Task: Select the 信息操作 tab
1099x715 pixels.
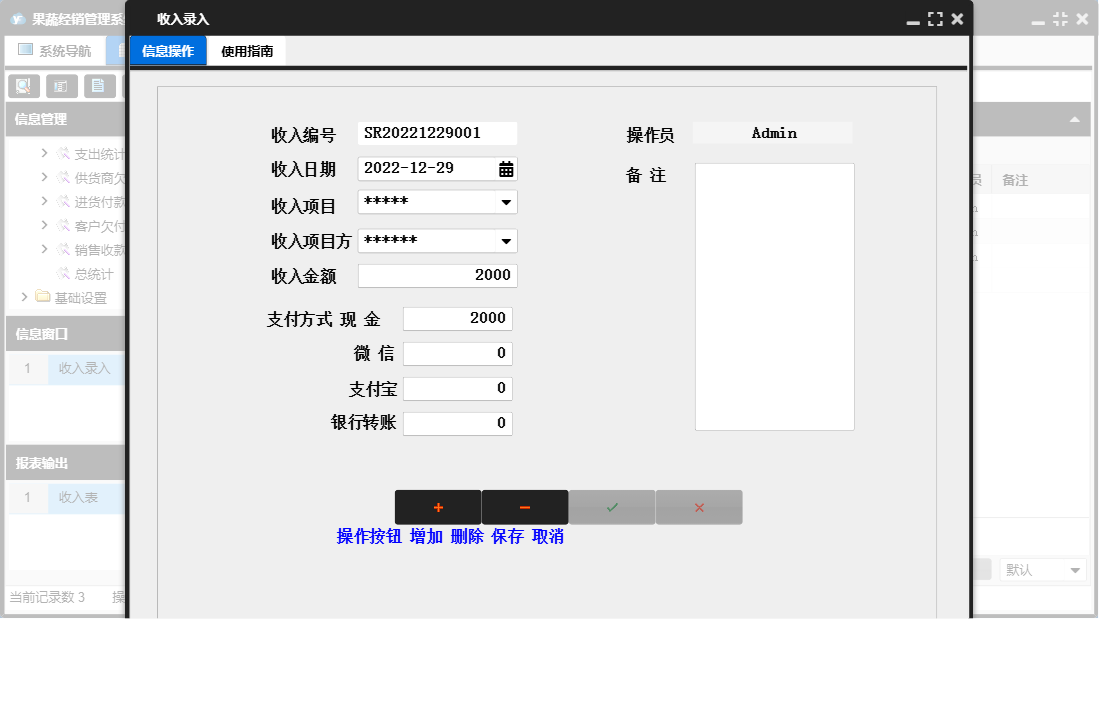Action: coord(167,49)
